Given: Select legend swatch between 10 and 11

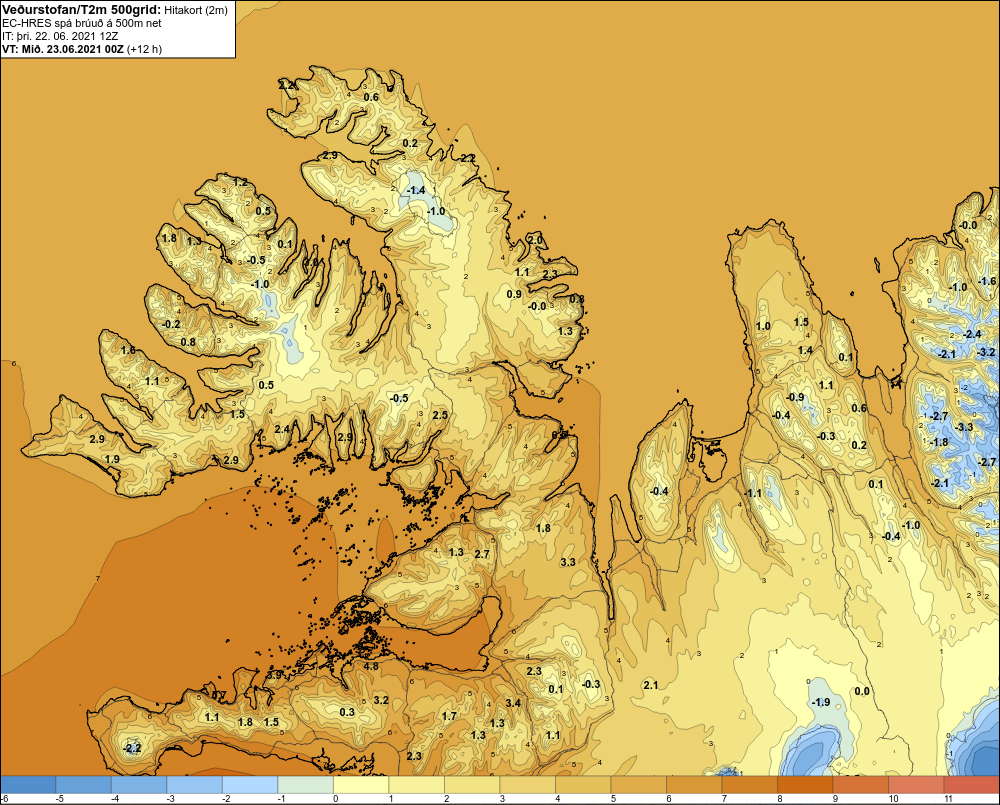Looking at the screenshot, I should pos(916,785).
